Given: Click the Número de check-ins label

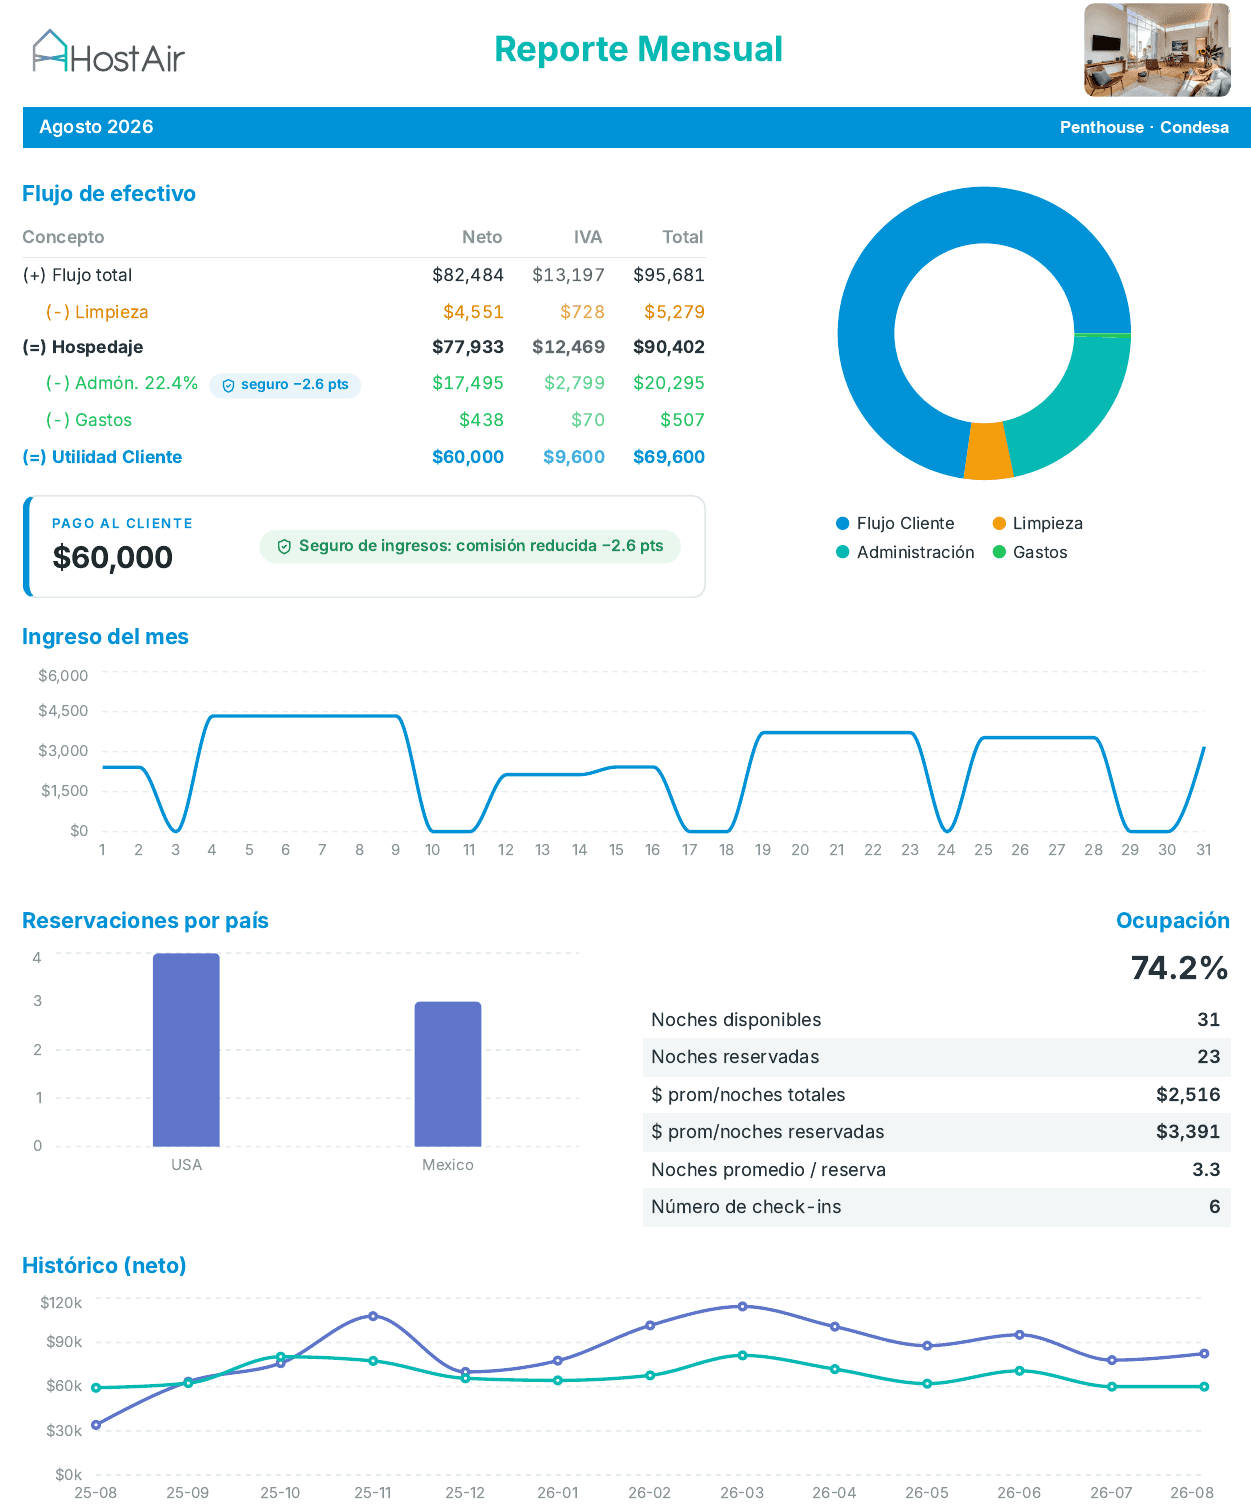Looking at the screenshot, I should pos(746,1207).
